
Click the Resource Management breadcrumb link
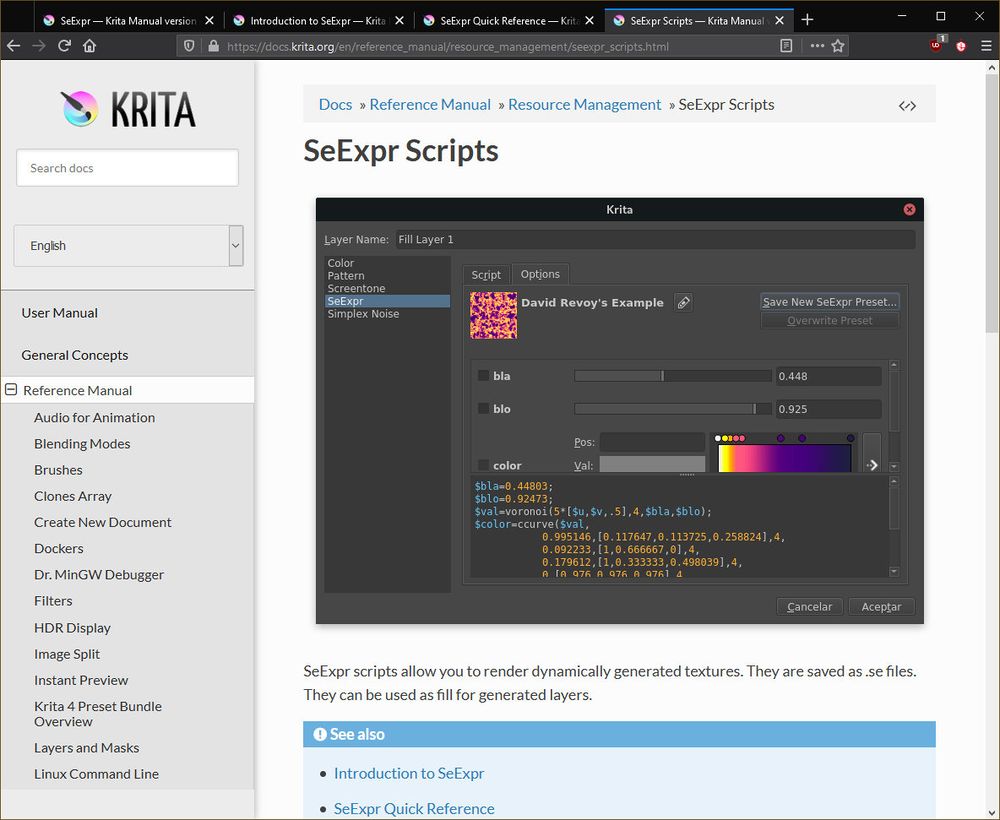584,104
